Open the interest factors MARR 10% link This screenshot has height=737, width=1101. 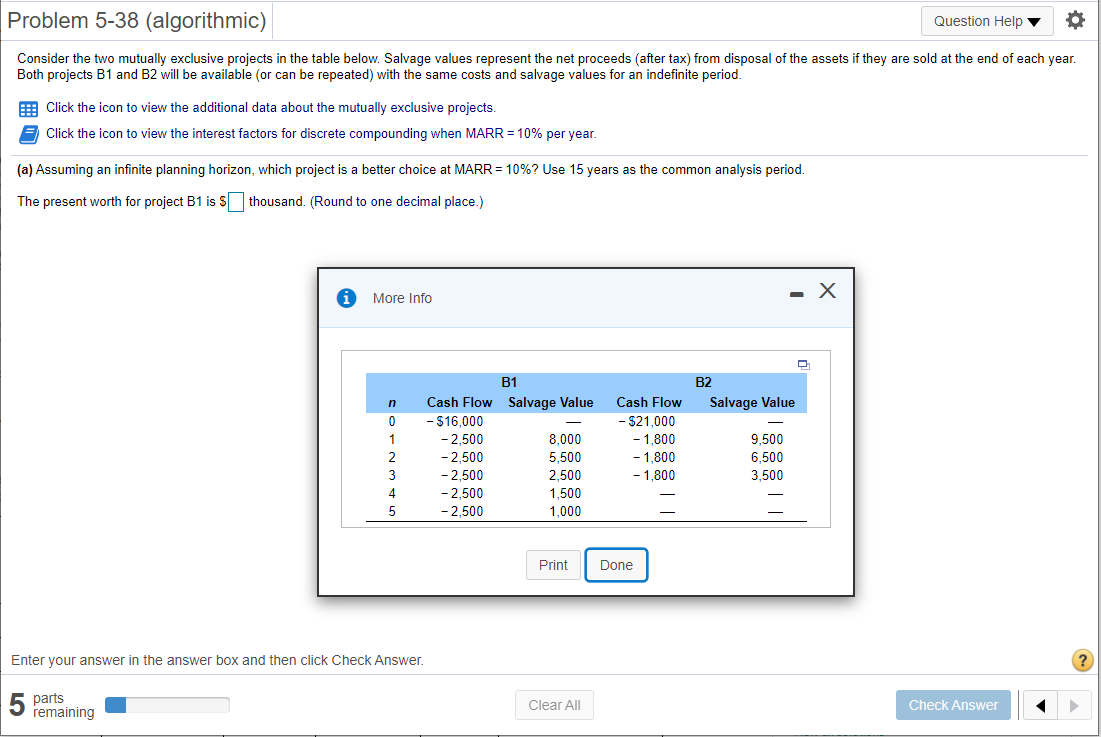322,133
